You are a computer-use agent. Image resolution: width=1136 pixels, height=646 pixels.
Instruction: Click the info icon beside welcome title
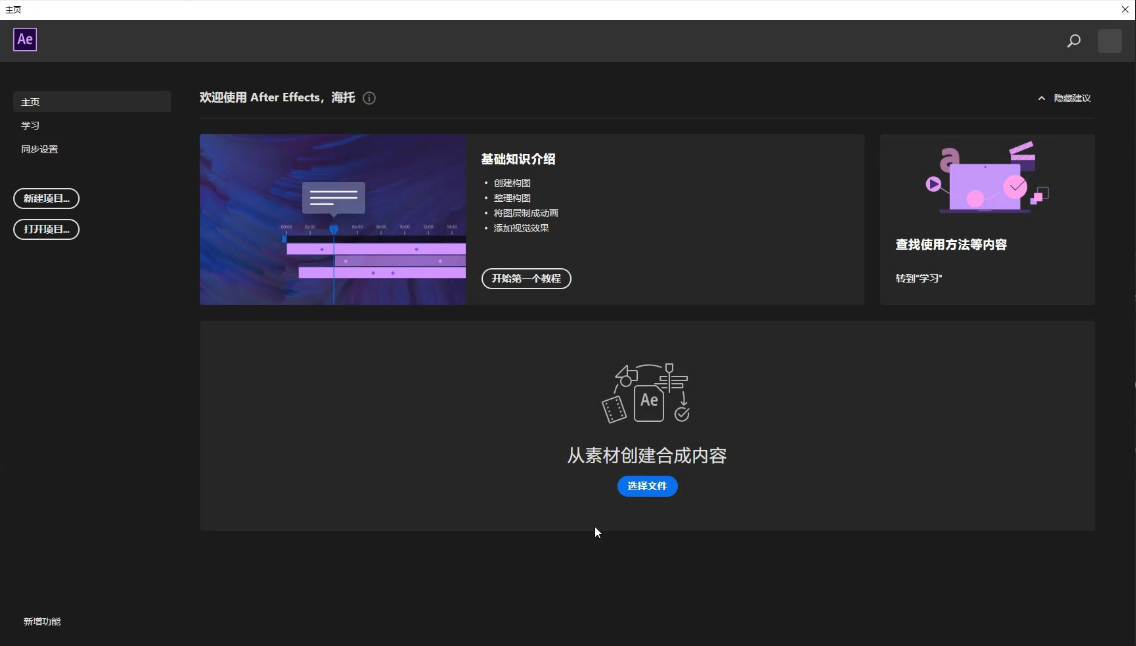coord(369,98)
